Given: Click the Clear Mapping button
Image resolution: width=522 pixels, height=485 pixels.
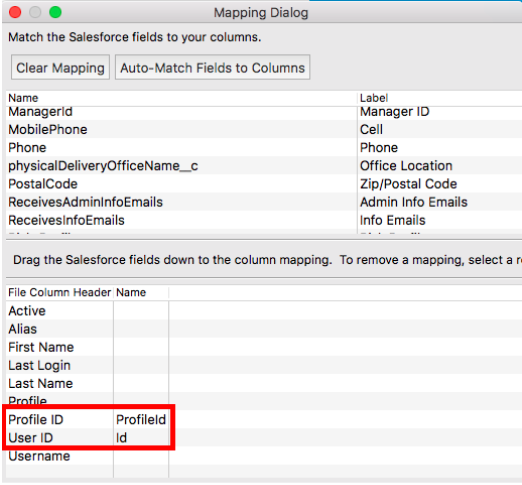Looking at the screenshot, I should pos(60,67).
